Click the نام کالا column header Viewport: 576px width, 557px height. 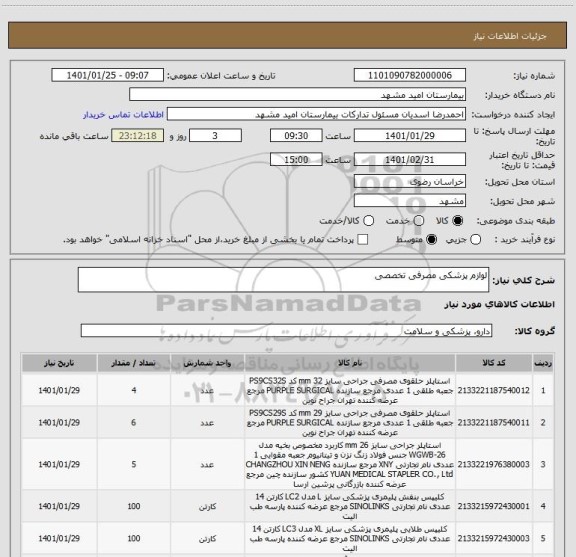click(x=350, y=363)
